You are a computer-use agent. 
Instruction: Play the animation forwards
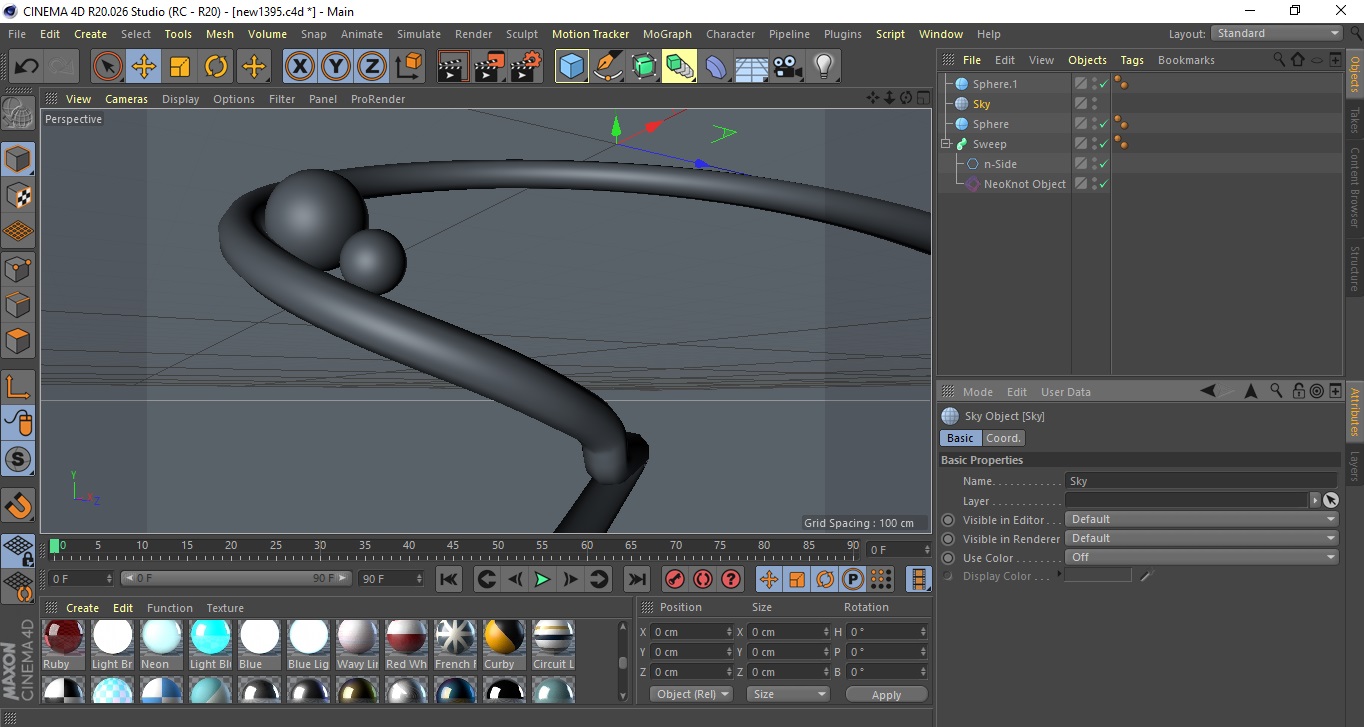point(542,579)
